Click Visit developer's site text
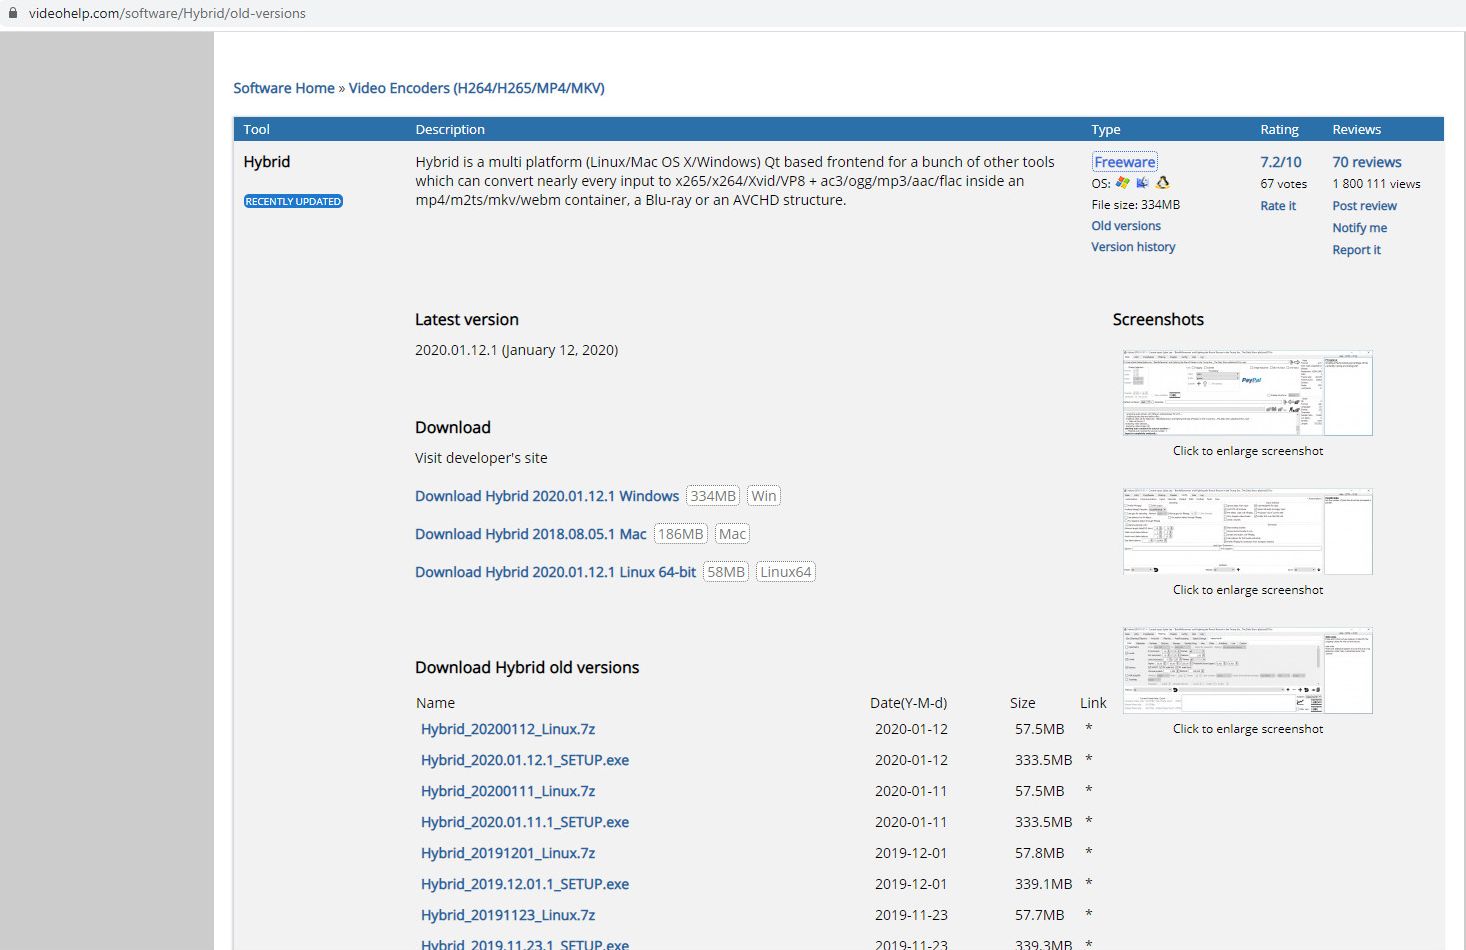Viewport: 1466px width, 950px height. point(481,458)
